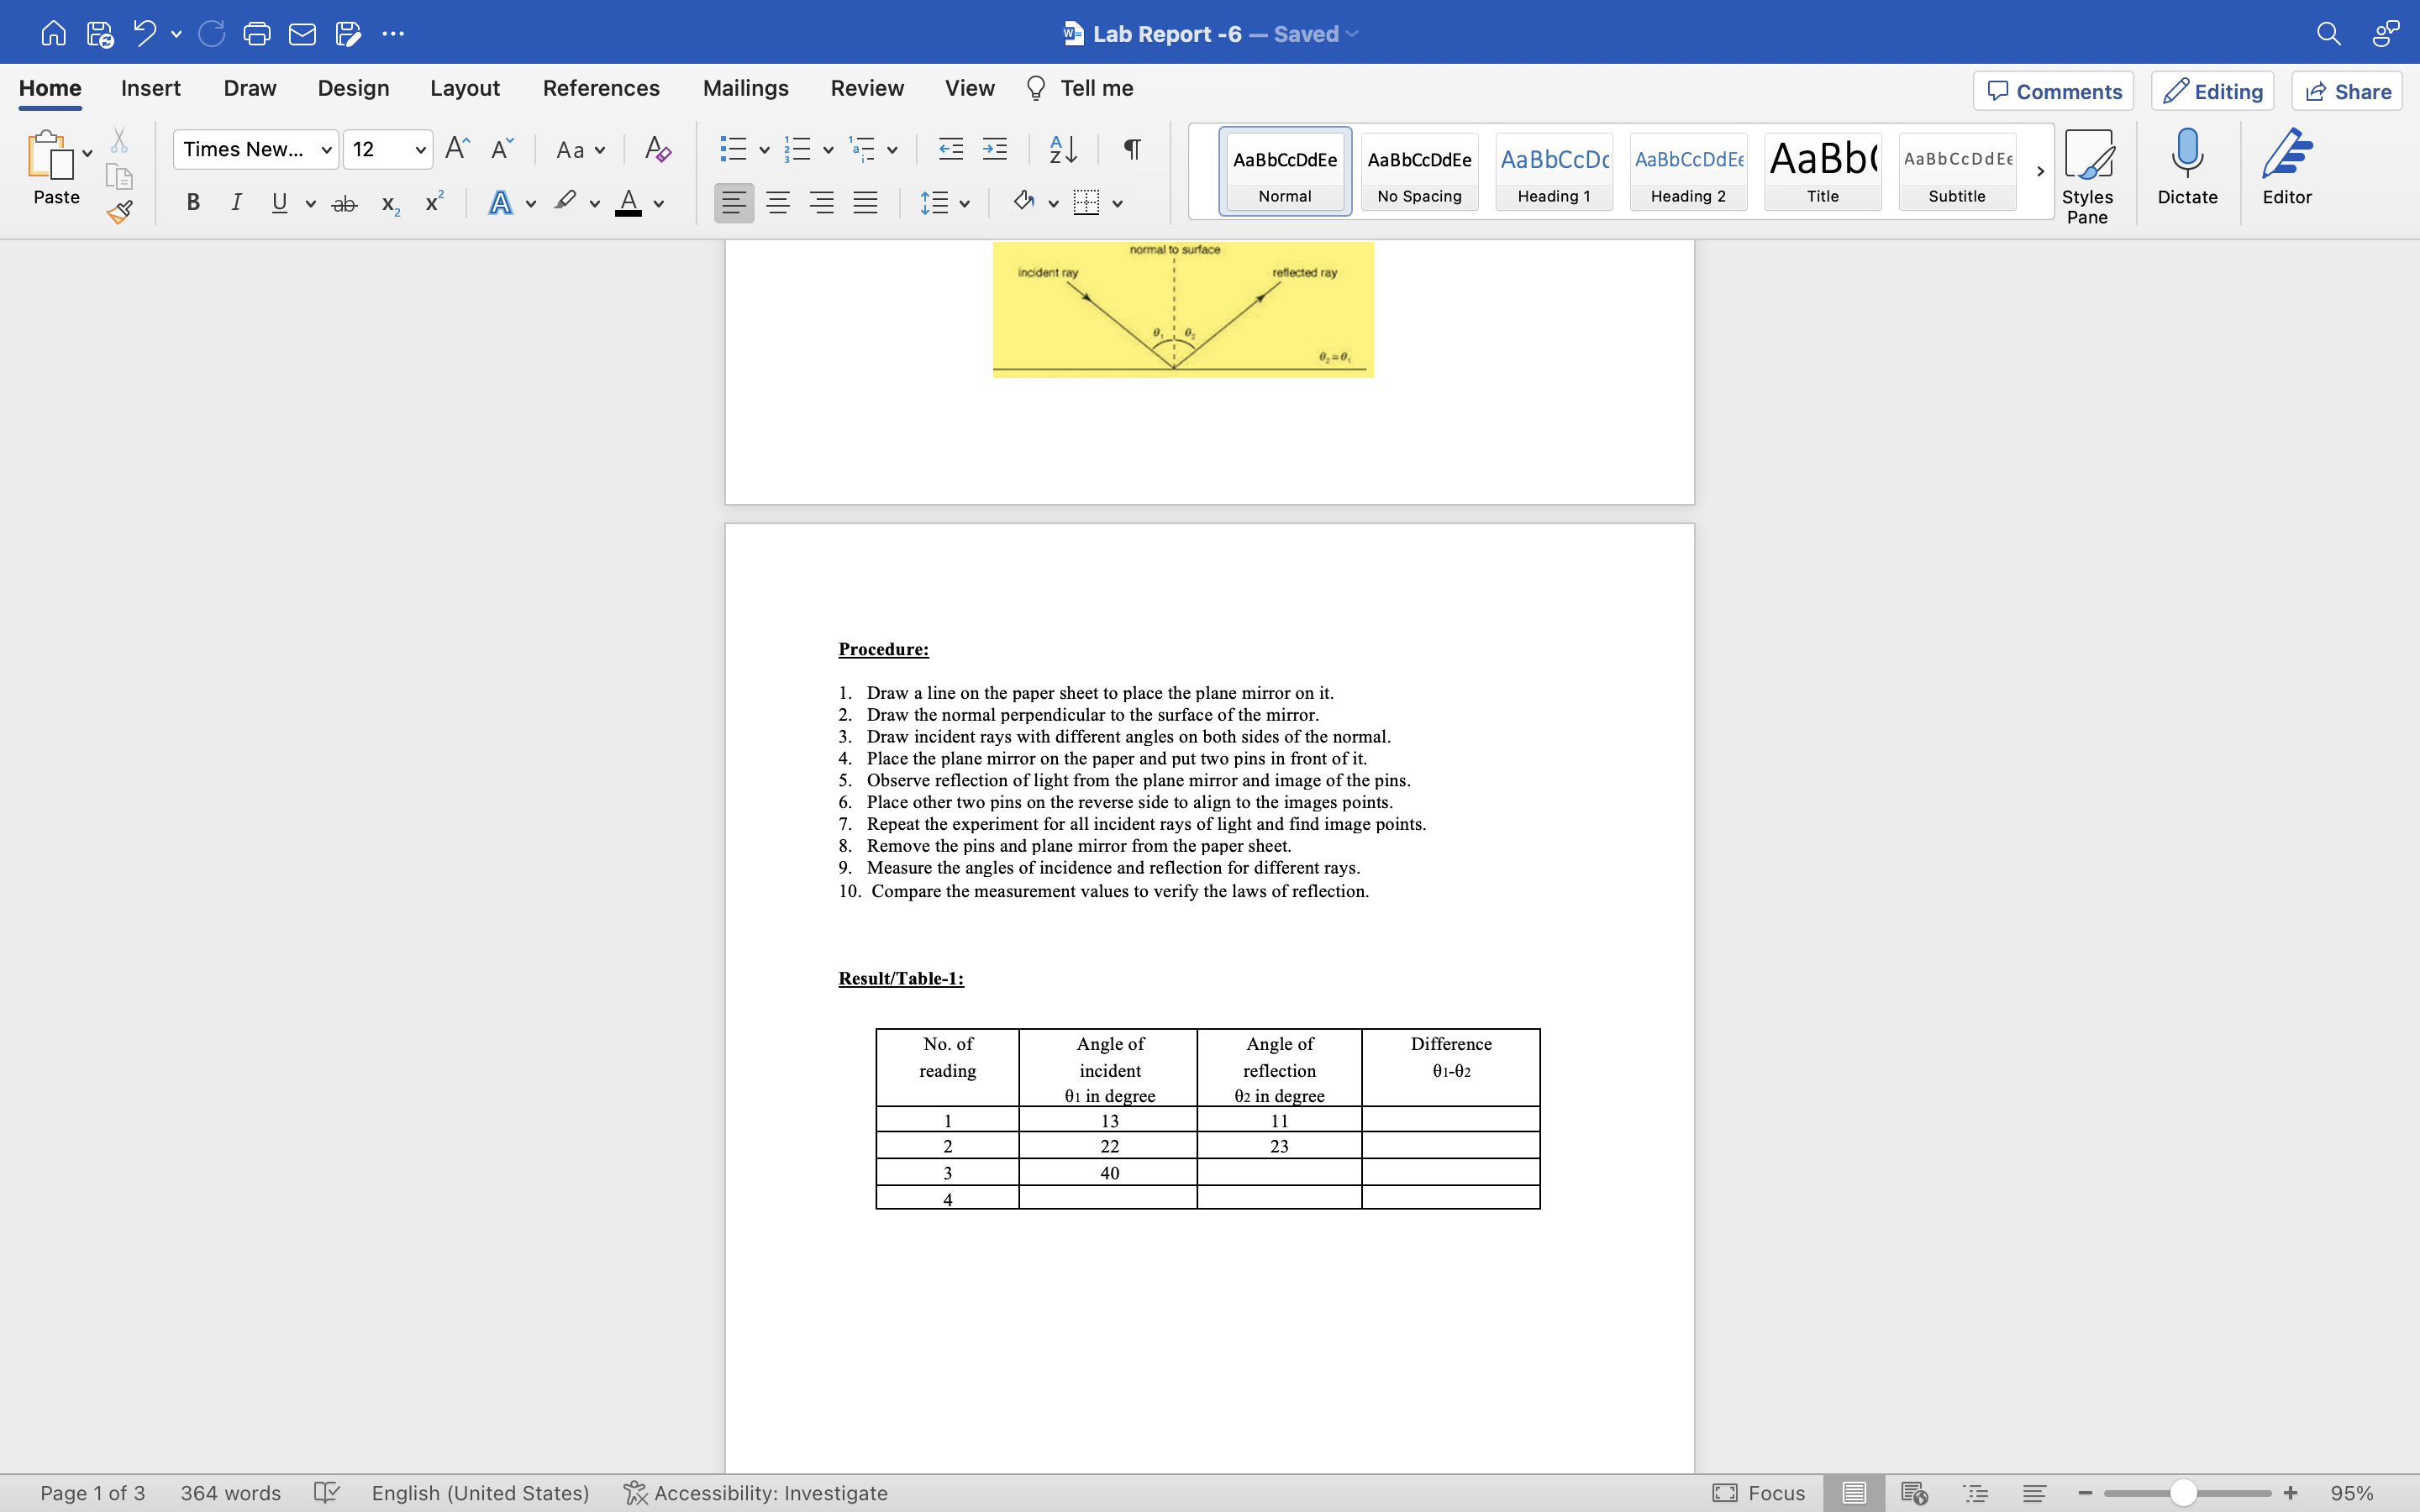Click the Sort A-Z icon
Screen dimensions: 2420x1512
point(1062,150)
